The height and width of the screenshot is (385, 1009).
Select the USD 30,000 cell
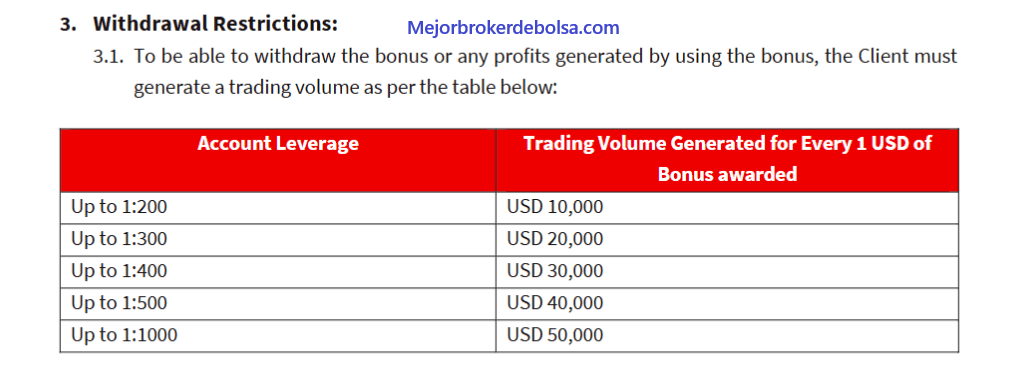click(727, 271)
